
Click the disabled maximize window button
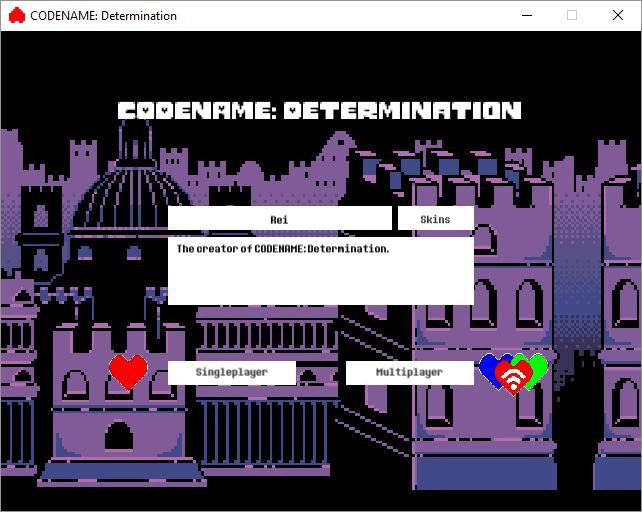572,16
